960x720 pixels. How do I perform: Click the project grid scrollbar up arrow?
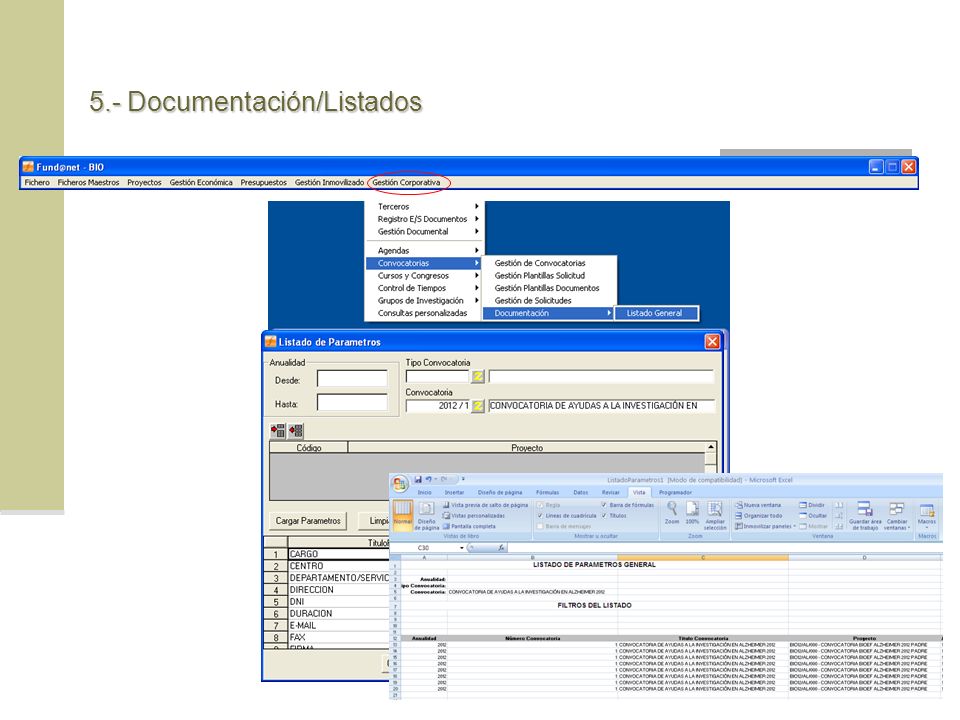coord(710,447)
